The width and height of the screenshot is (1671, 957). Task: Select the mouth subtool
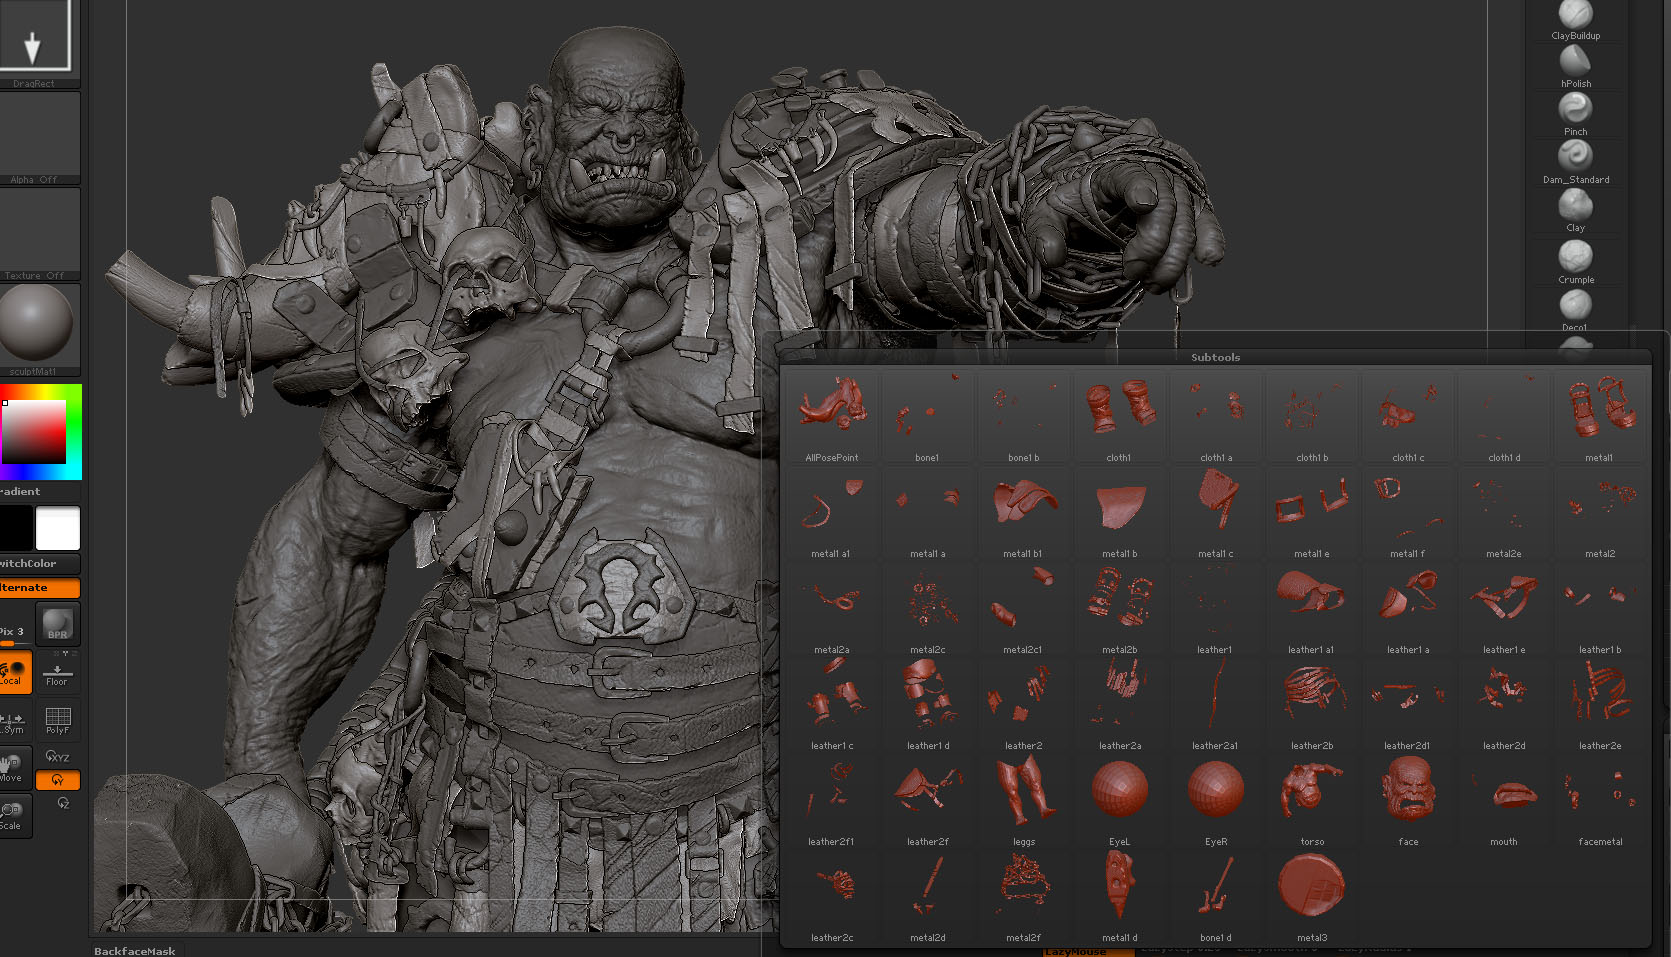[1504, 801]
